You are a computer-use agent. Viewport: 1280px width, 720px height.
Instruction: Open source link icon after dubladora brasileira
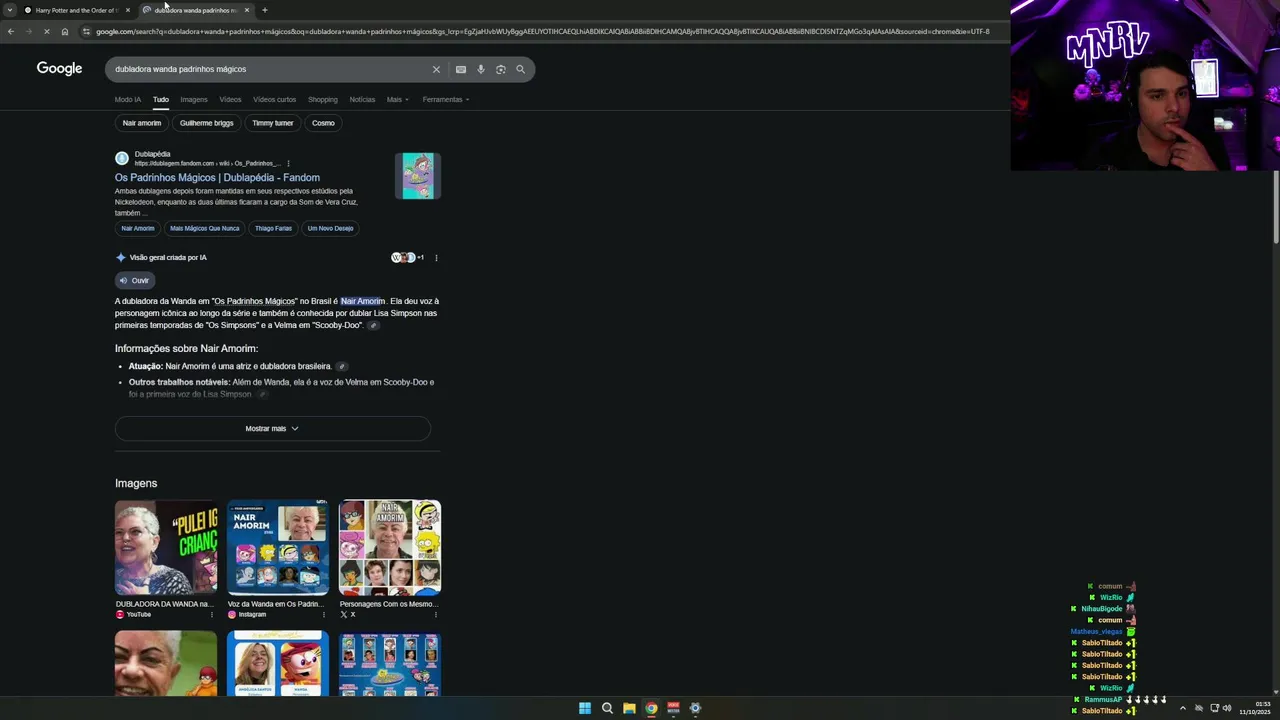[341, 366]
